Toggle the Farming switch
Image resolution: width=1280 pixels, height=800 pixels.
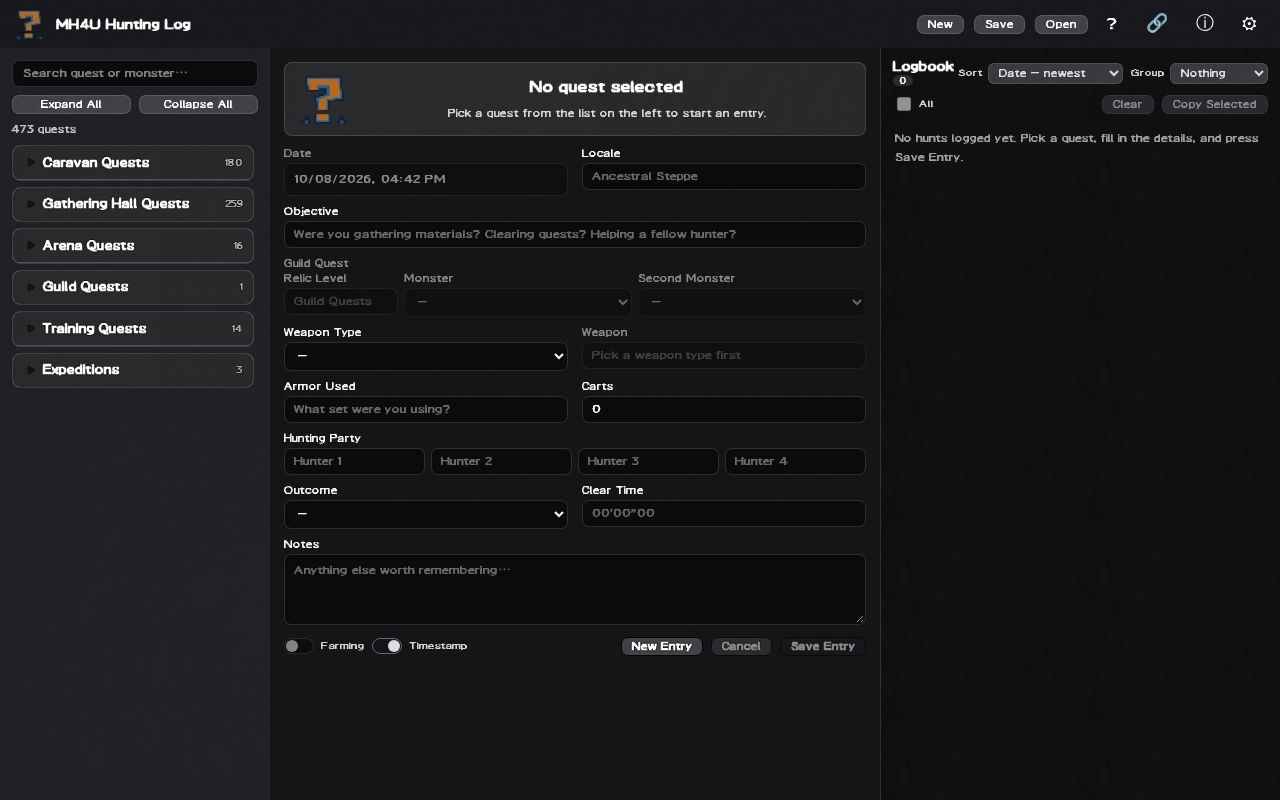coord(298,646)
